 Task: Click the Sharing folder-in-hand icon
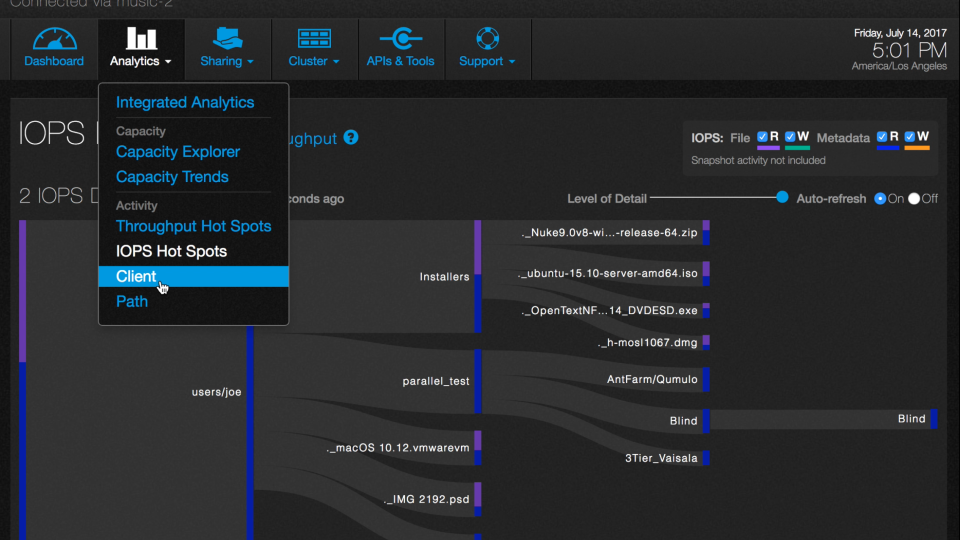tap(227, 39)
